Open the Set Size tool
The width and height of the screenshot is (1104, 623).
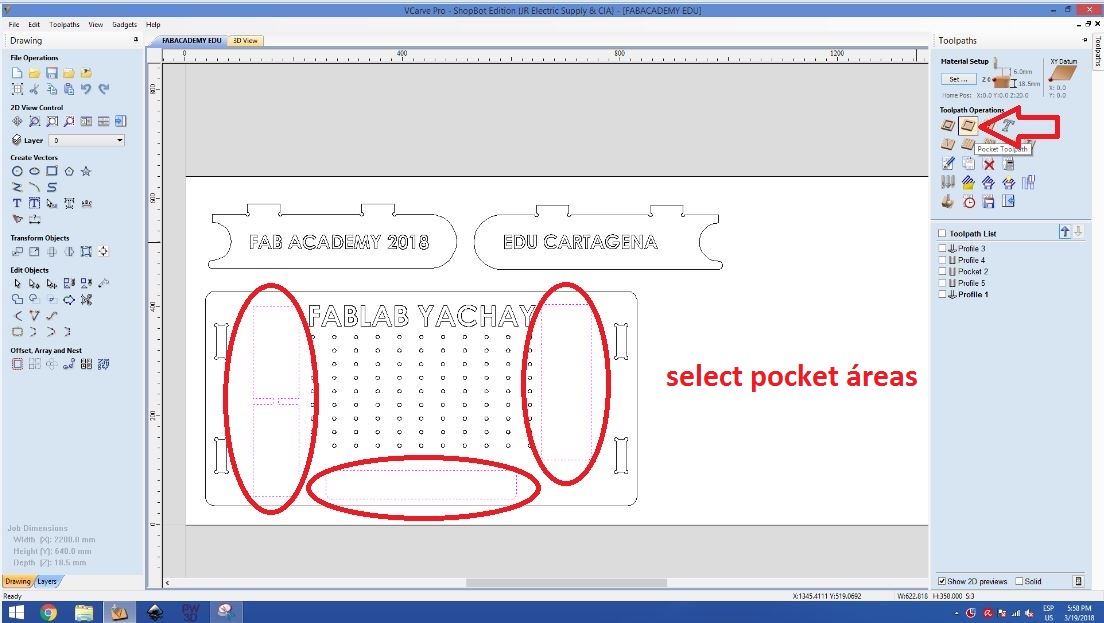(34, 252)
